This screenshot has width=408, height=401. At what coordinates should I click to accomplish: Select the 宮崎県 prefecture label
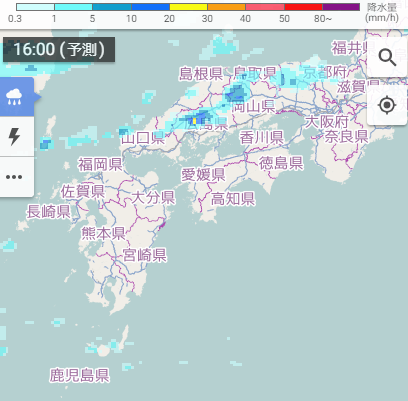pyautogui.click(x=145, y=255)
